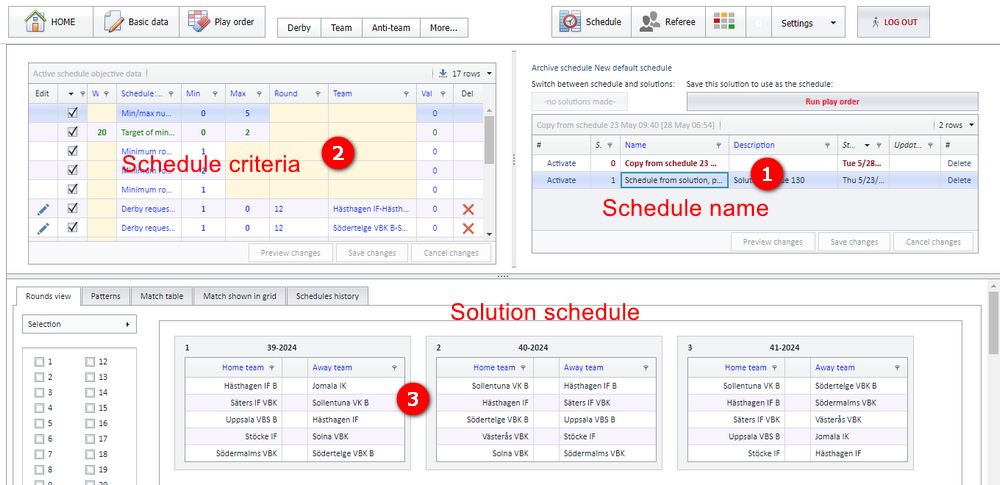Screen dimensions: 1000x485
Task: Click the Jomala IK cell in round 1
Action: pos(355,386)
